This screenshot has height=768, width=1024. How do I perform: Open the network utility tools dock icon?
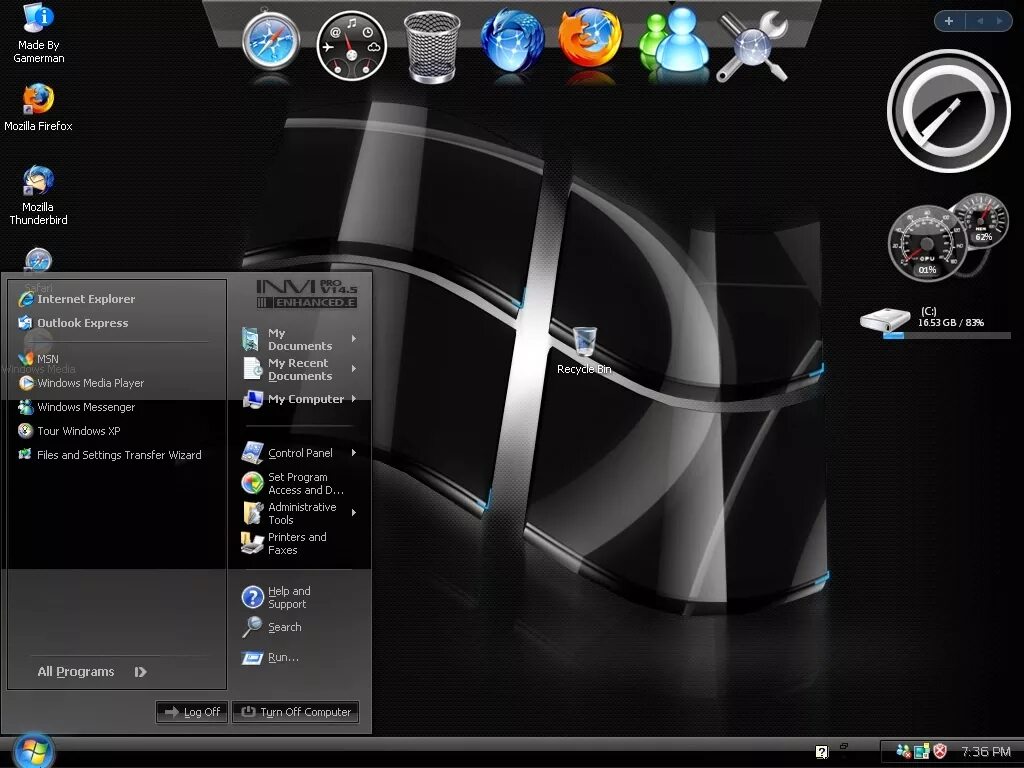click(753, 46)
